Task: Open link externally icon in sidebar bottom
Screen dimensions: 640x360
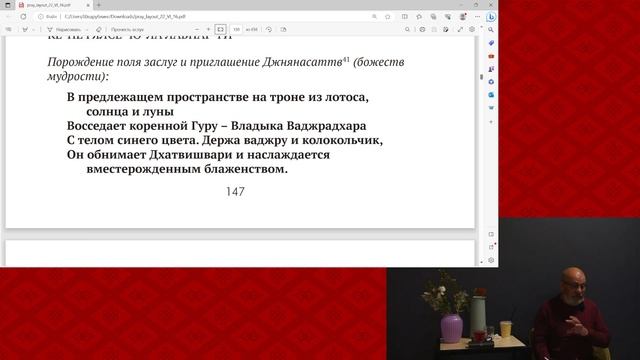Action: 491,247
